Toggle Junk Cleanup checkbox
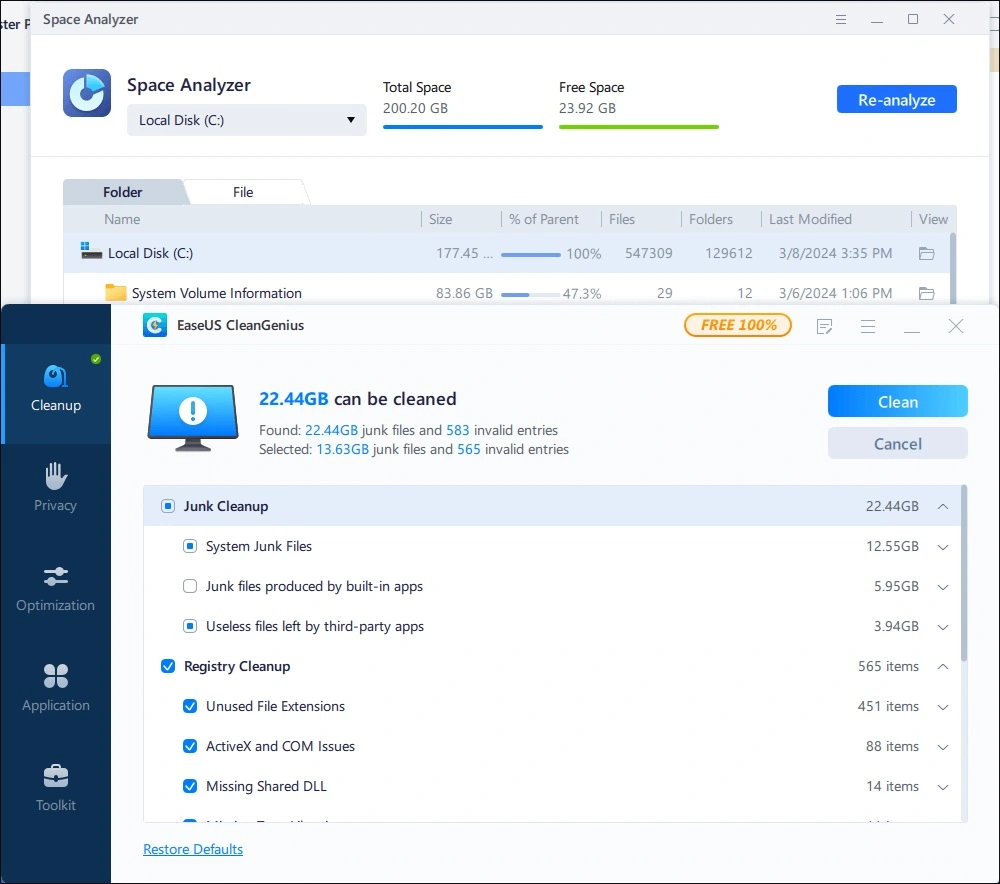1000x884 pixels. [x=168, y=506]
